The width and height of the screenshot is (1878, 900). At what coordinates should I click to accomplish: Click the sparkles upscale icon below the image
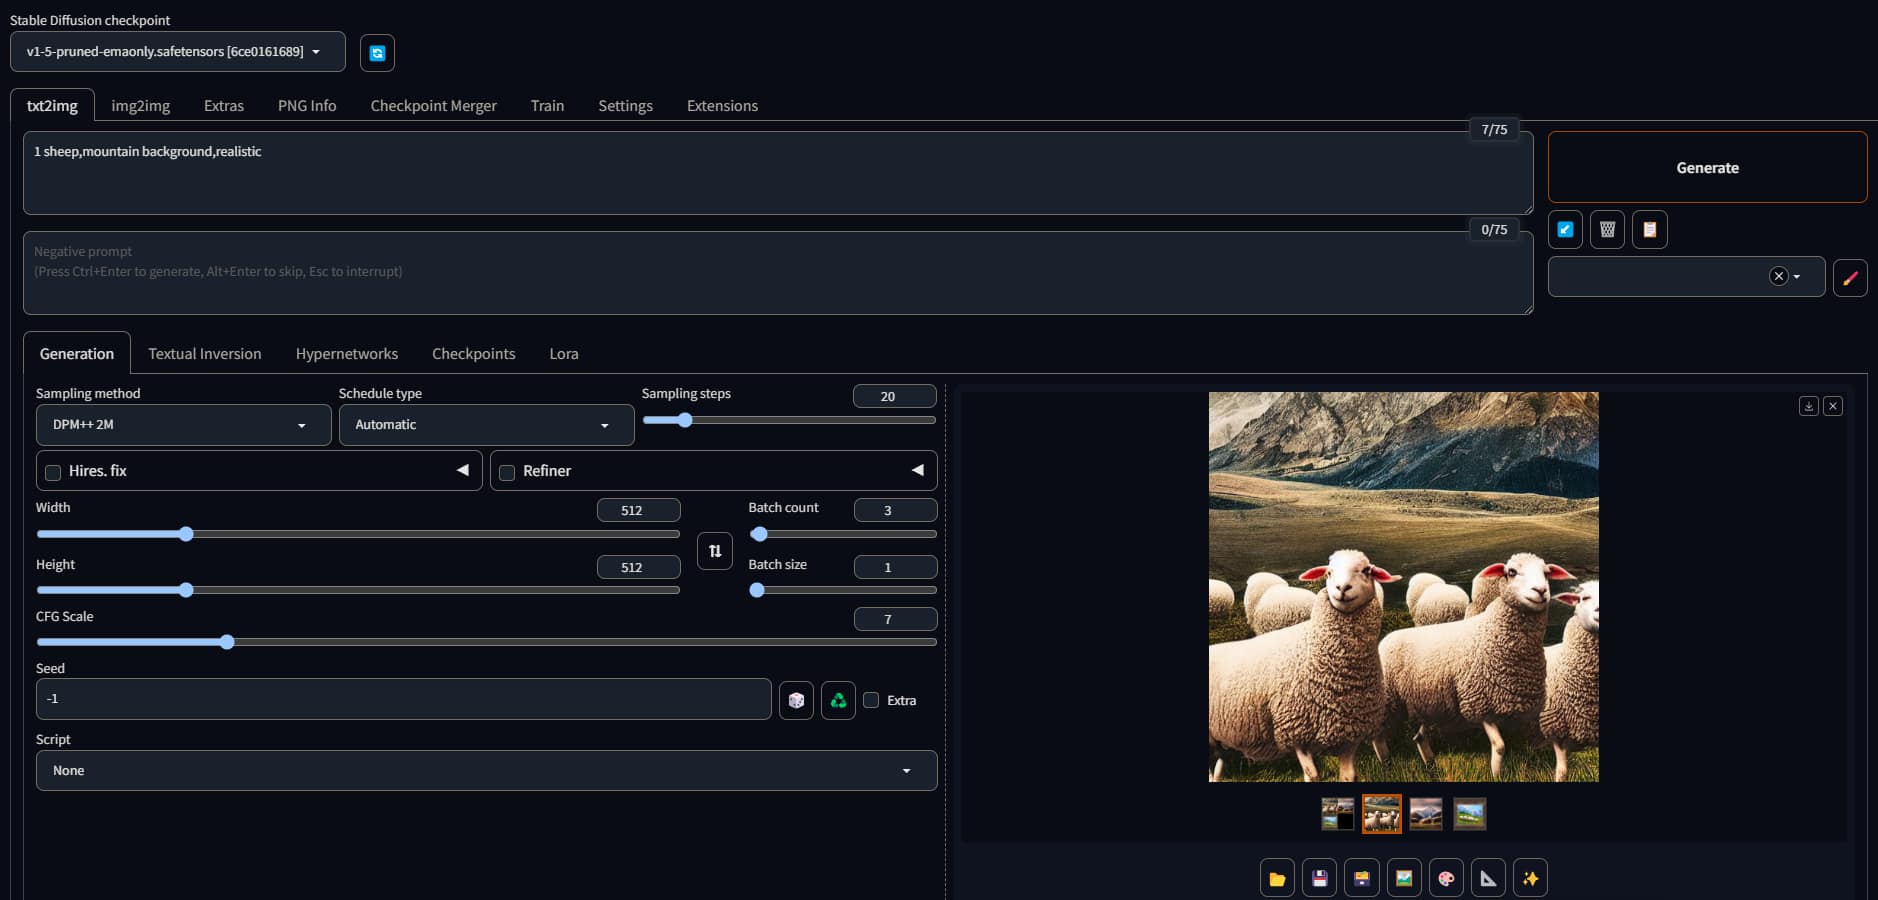(1530, 878)
